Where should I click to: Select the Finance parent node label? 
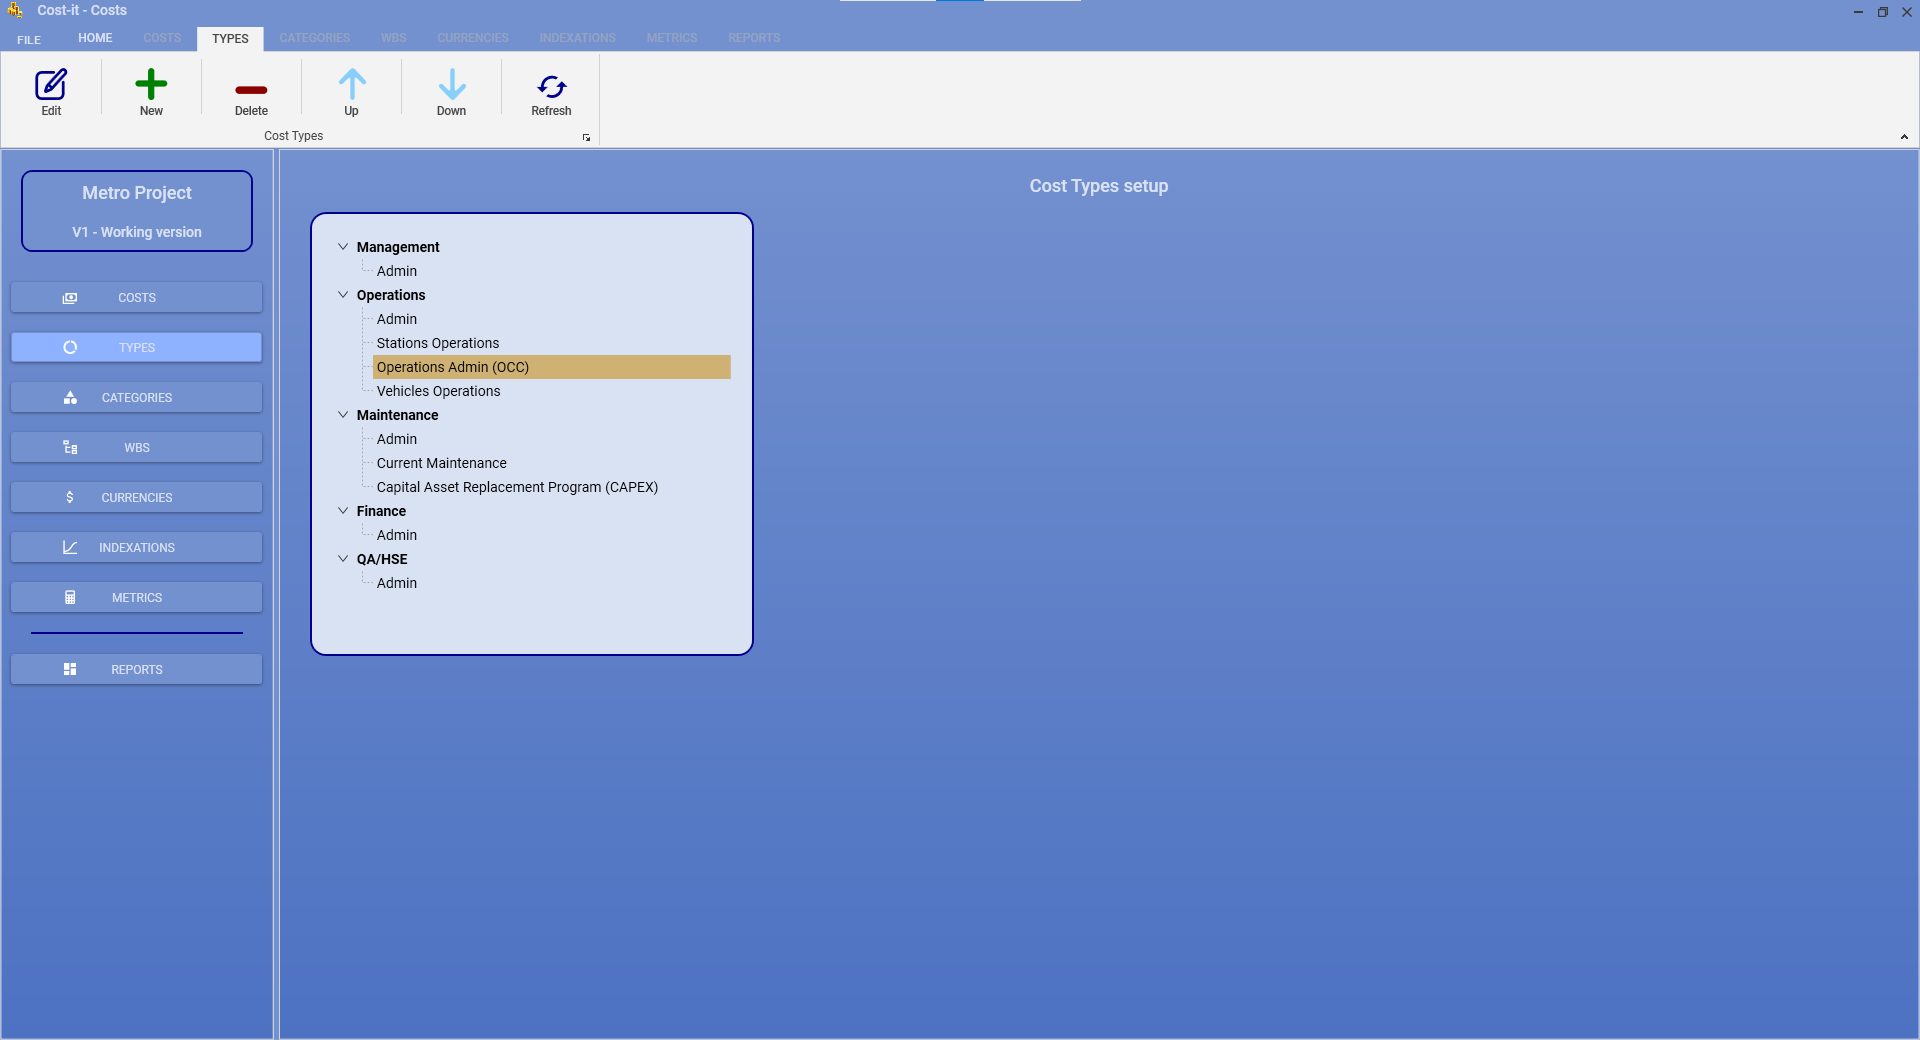pos(381,511)
